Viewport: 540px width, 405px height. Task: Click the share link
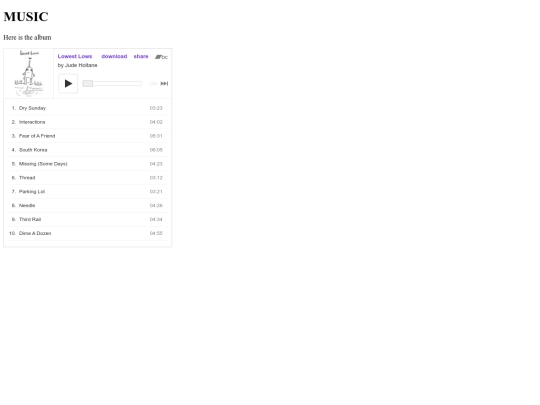tap(141, 56)
